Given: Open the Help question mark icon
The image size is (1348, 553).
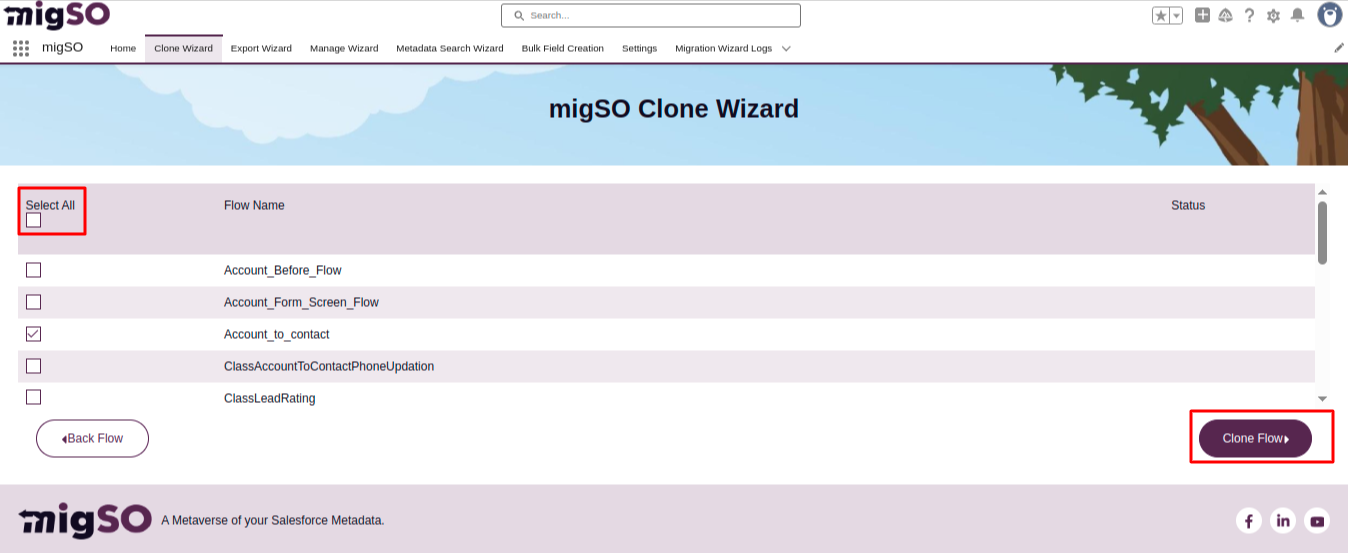Looking at the screenshot, I should (x=1249, y=15).
